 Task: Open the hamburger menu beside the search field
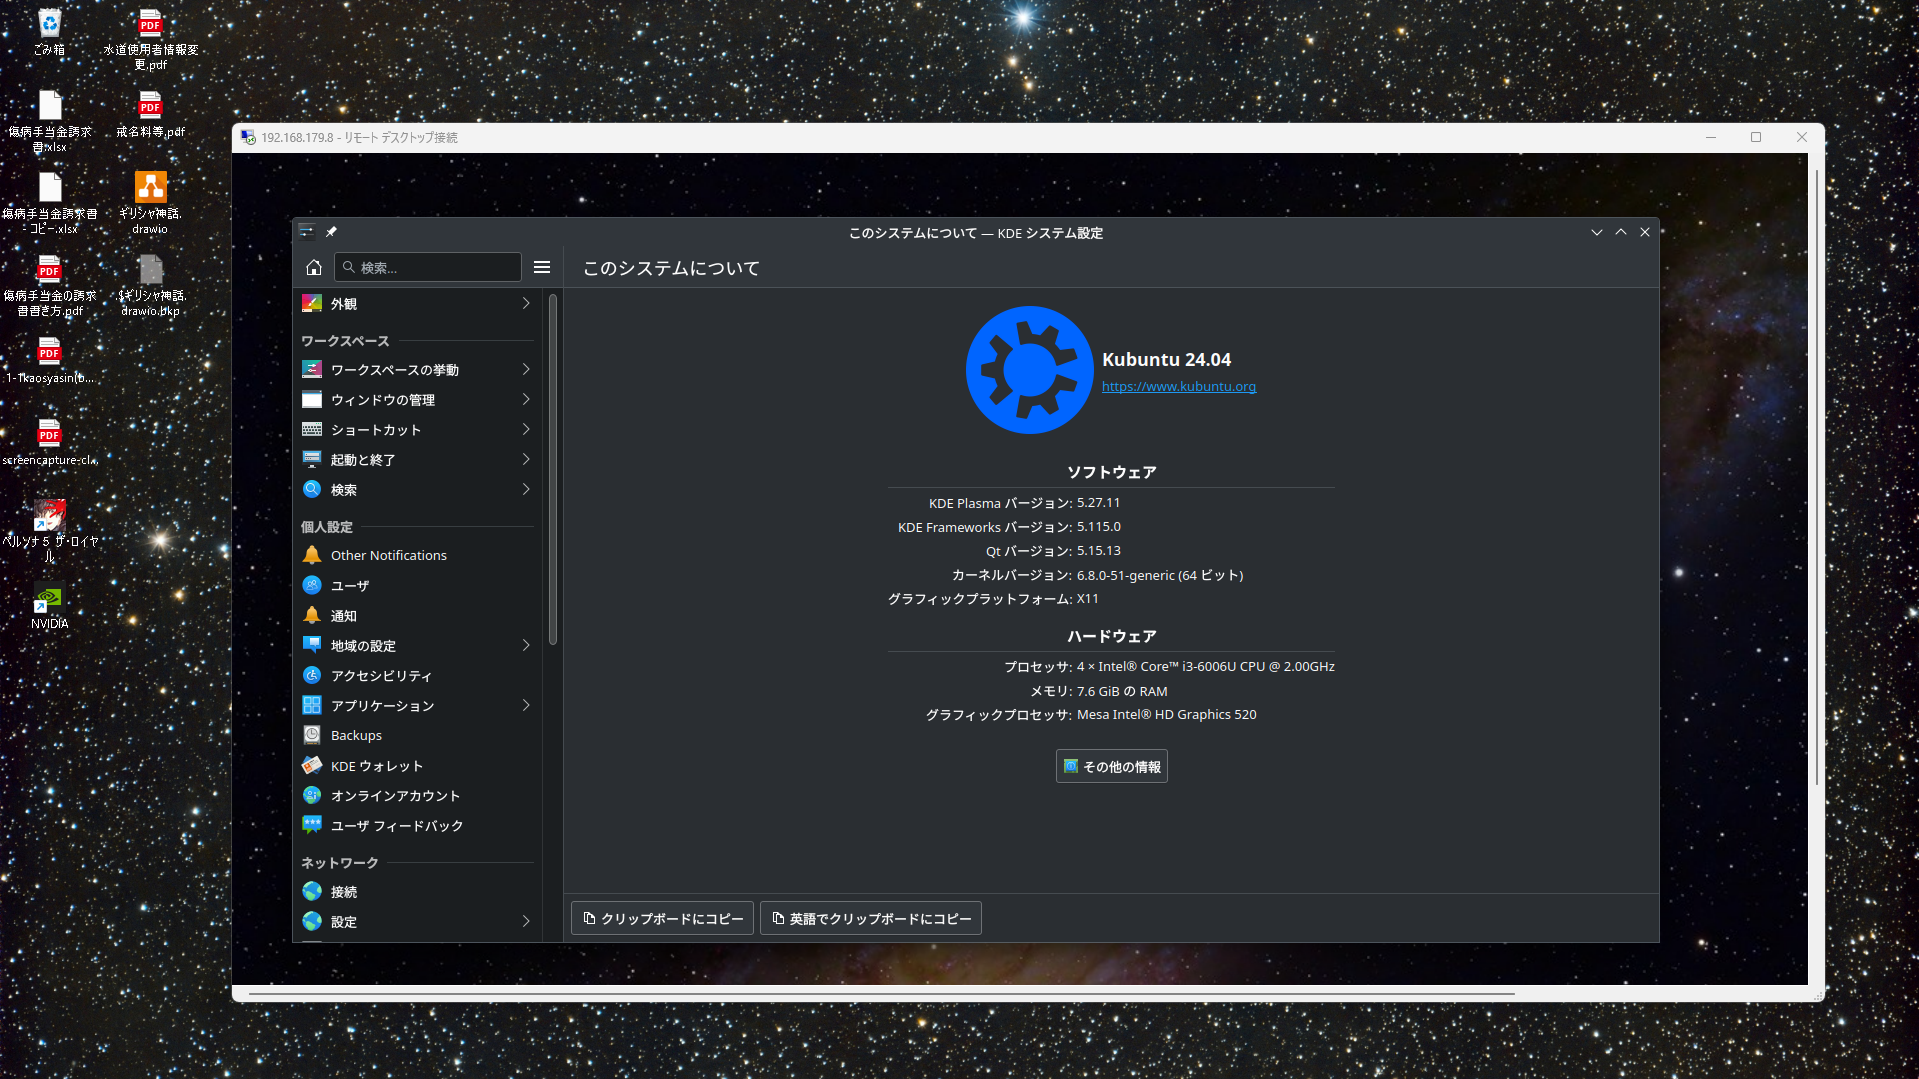point(542,267)
